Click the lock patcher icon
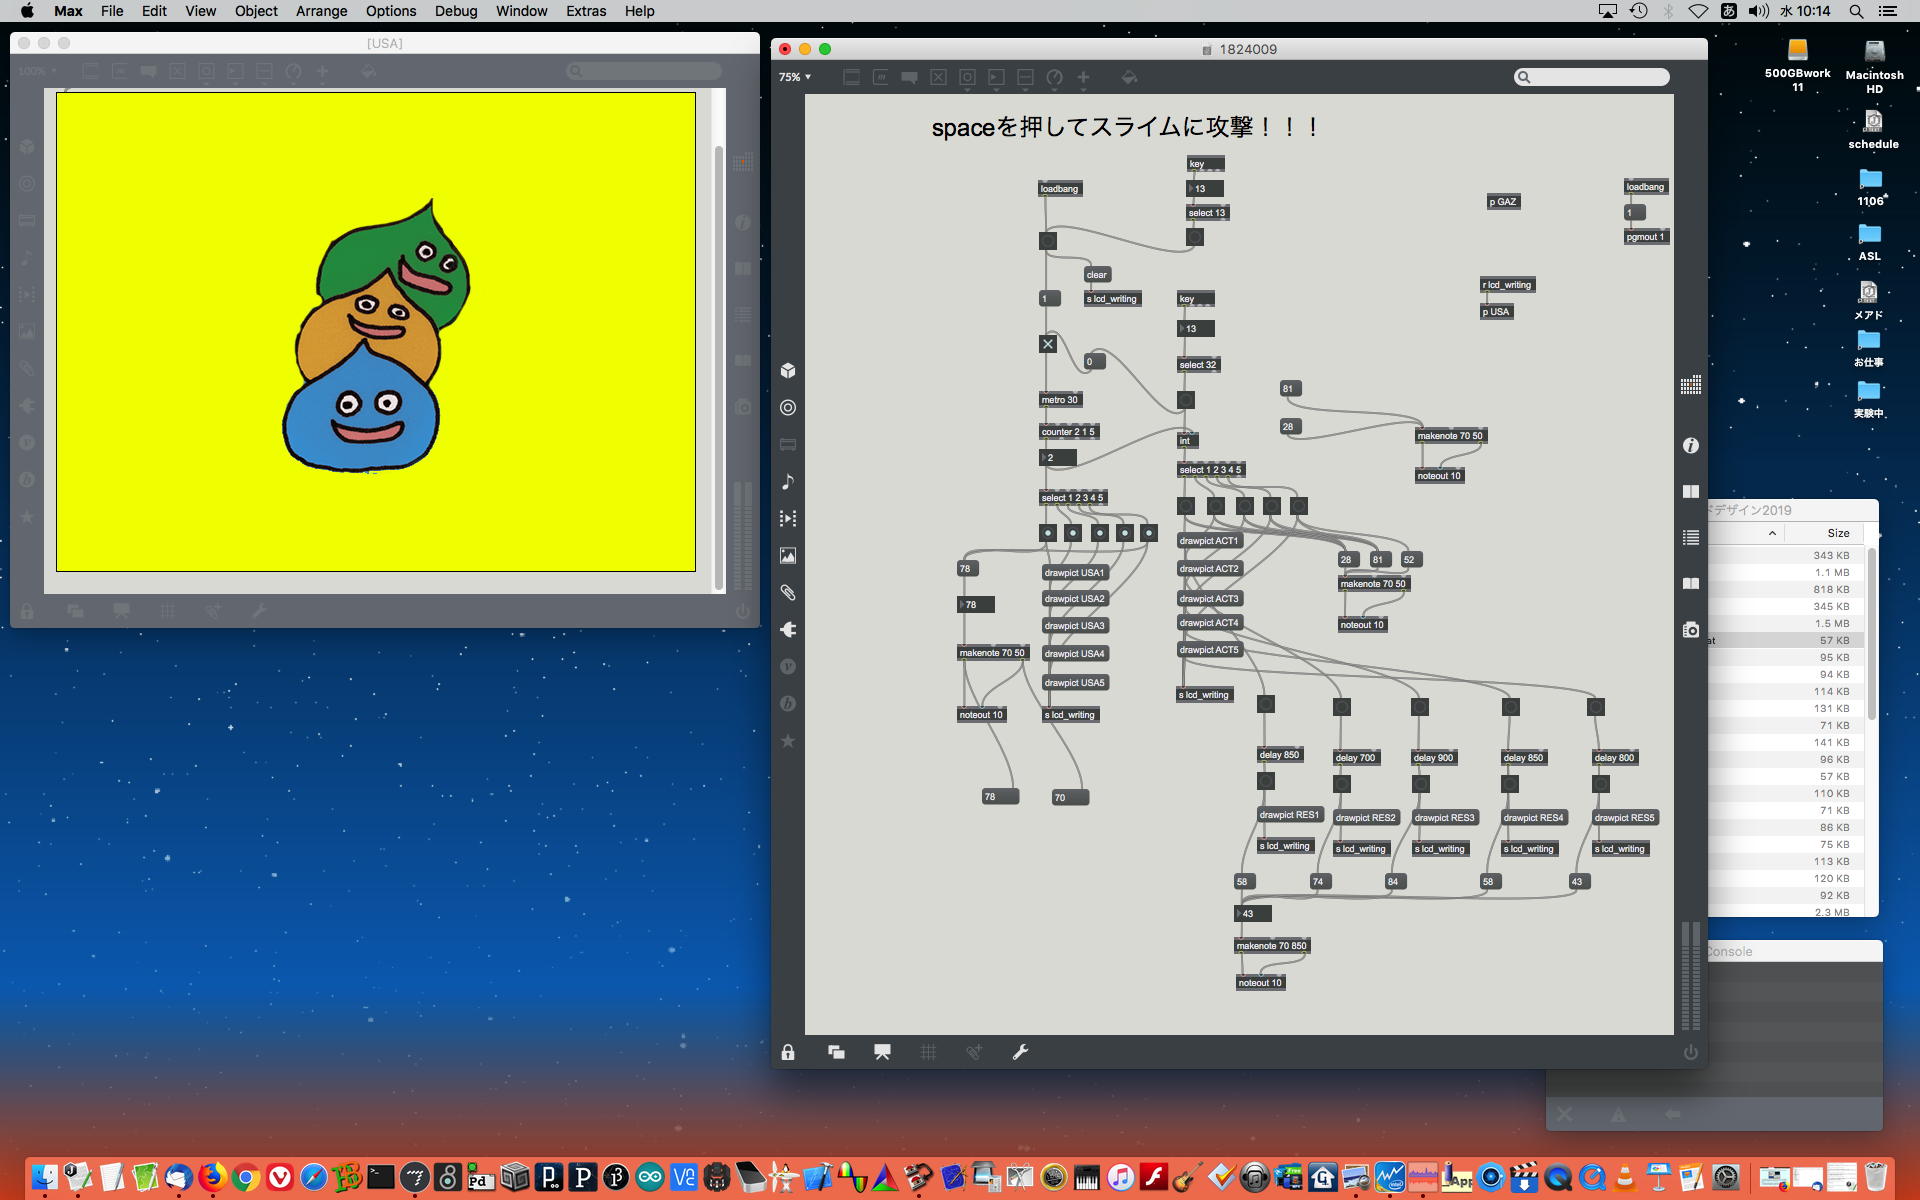 click(788, 1052)
